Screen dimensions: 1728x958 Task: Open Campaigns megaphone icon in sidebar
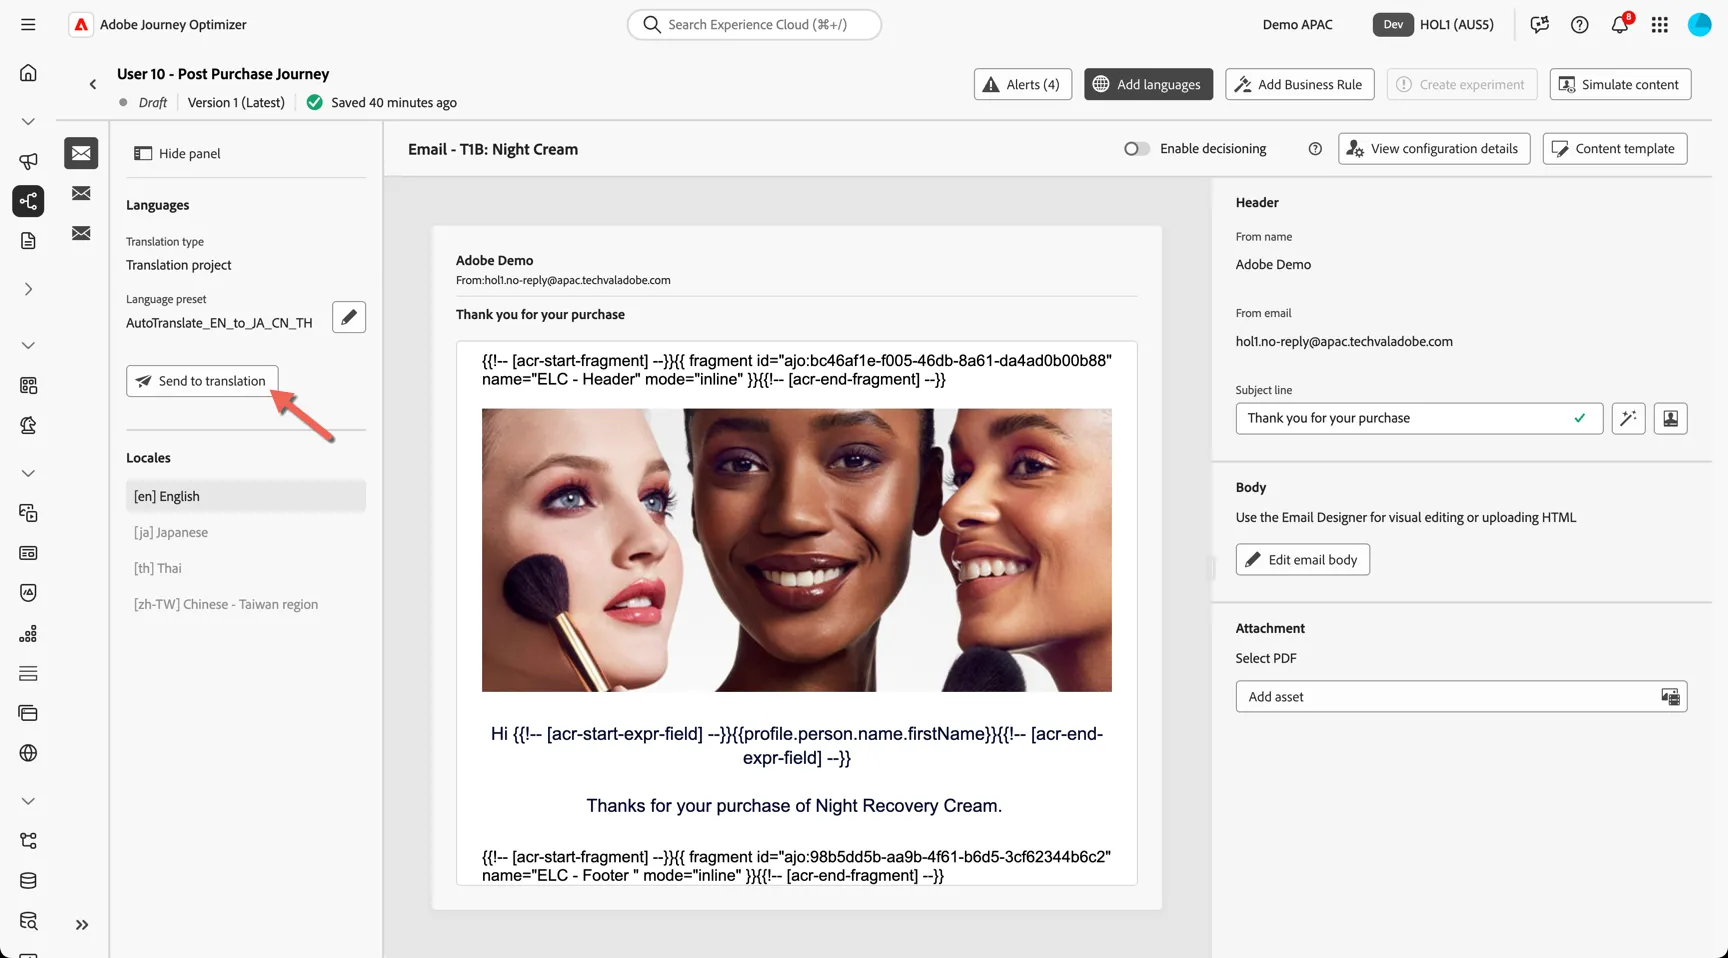point(28,161)
